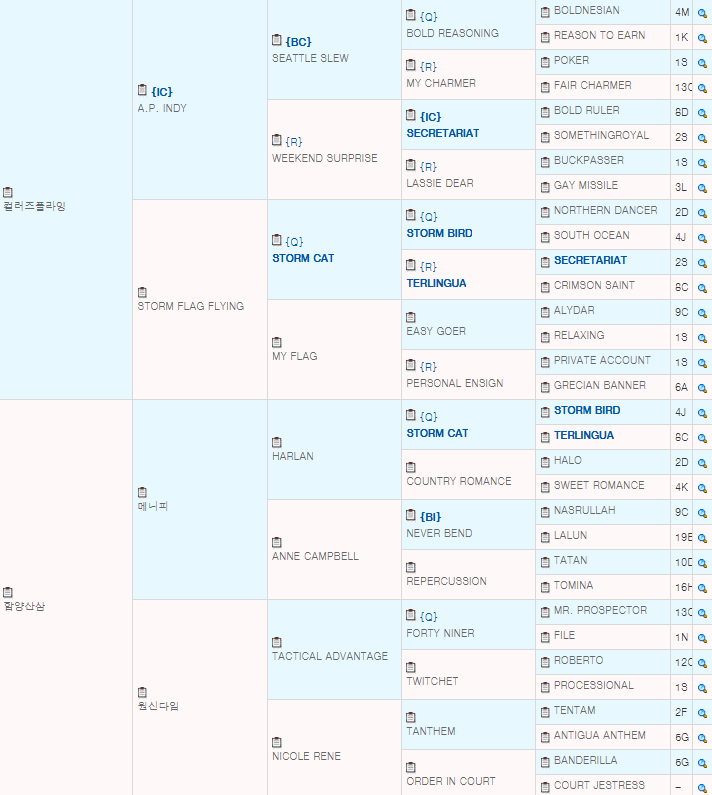Click the magnifier icon in the NASRULLAH row
Screen dimensions: 712x795
pos(702,512)
